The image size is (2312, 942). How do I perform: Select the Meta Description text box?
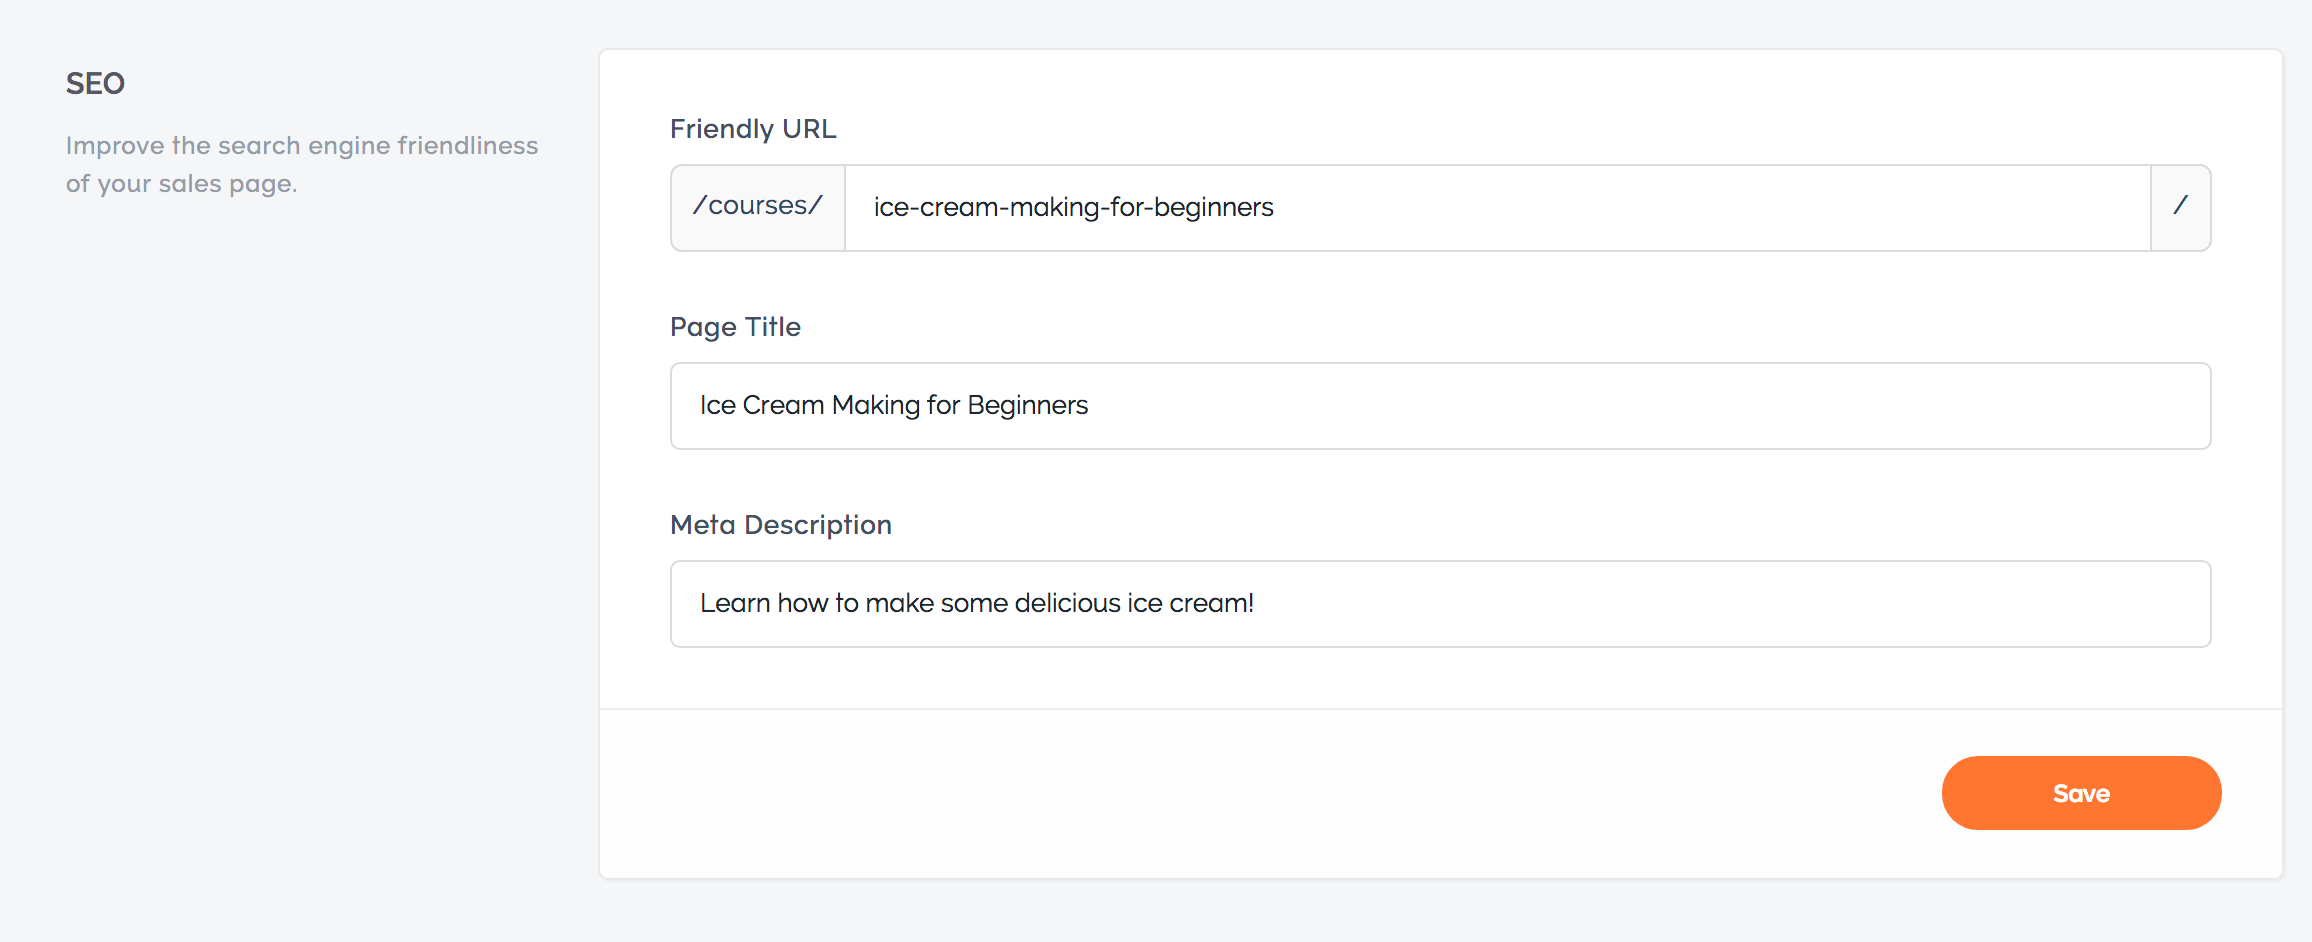tap(1440, 604)
